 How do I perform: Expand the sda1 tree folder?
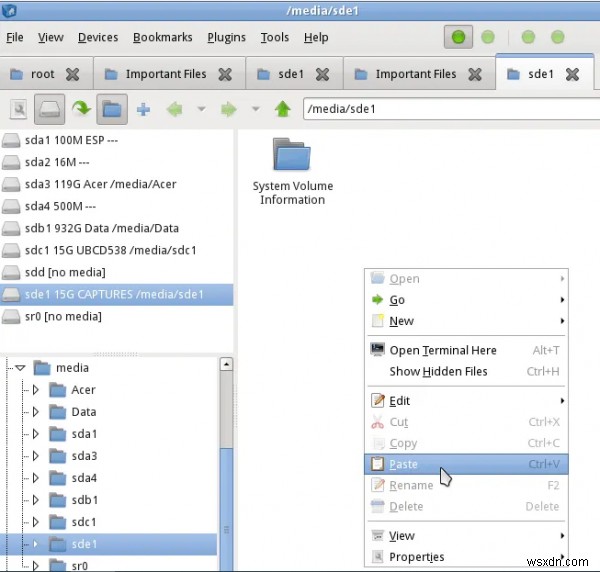coord(36,434)
